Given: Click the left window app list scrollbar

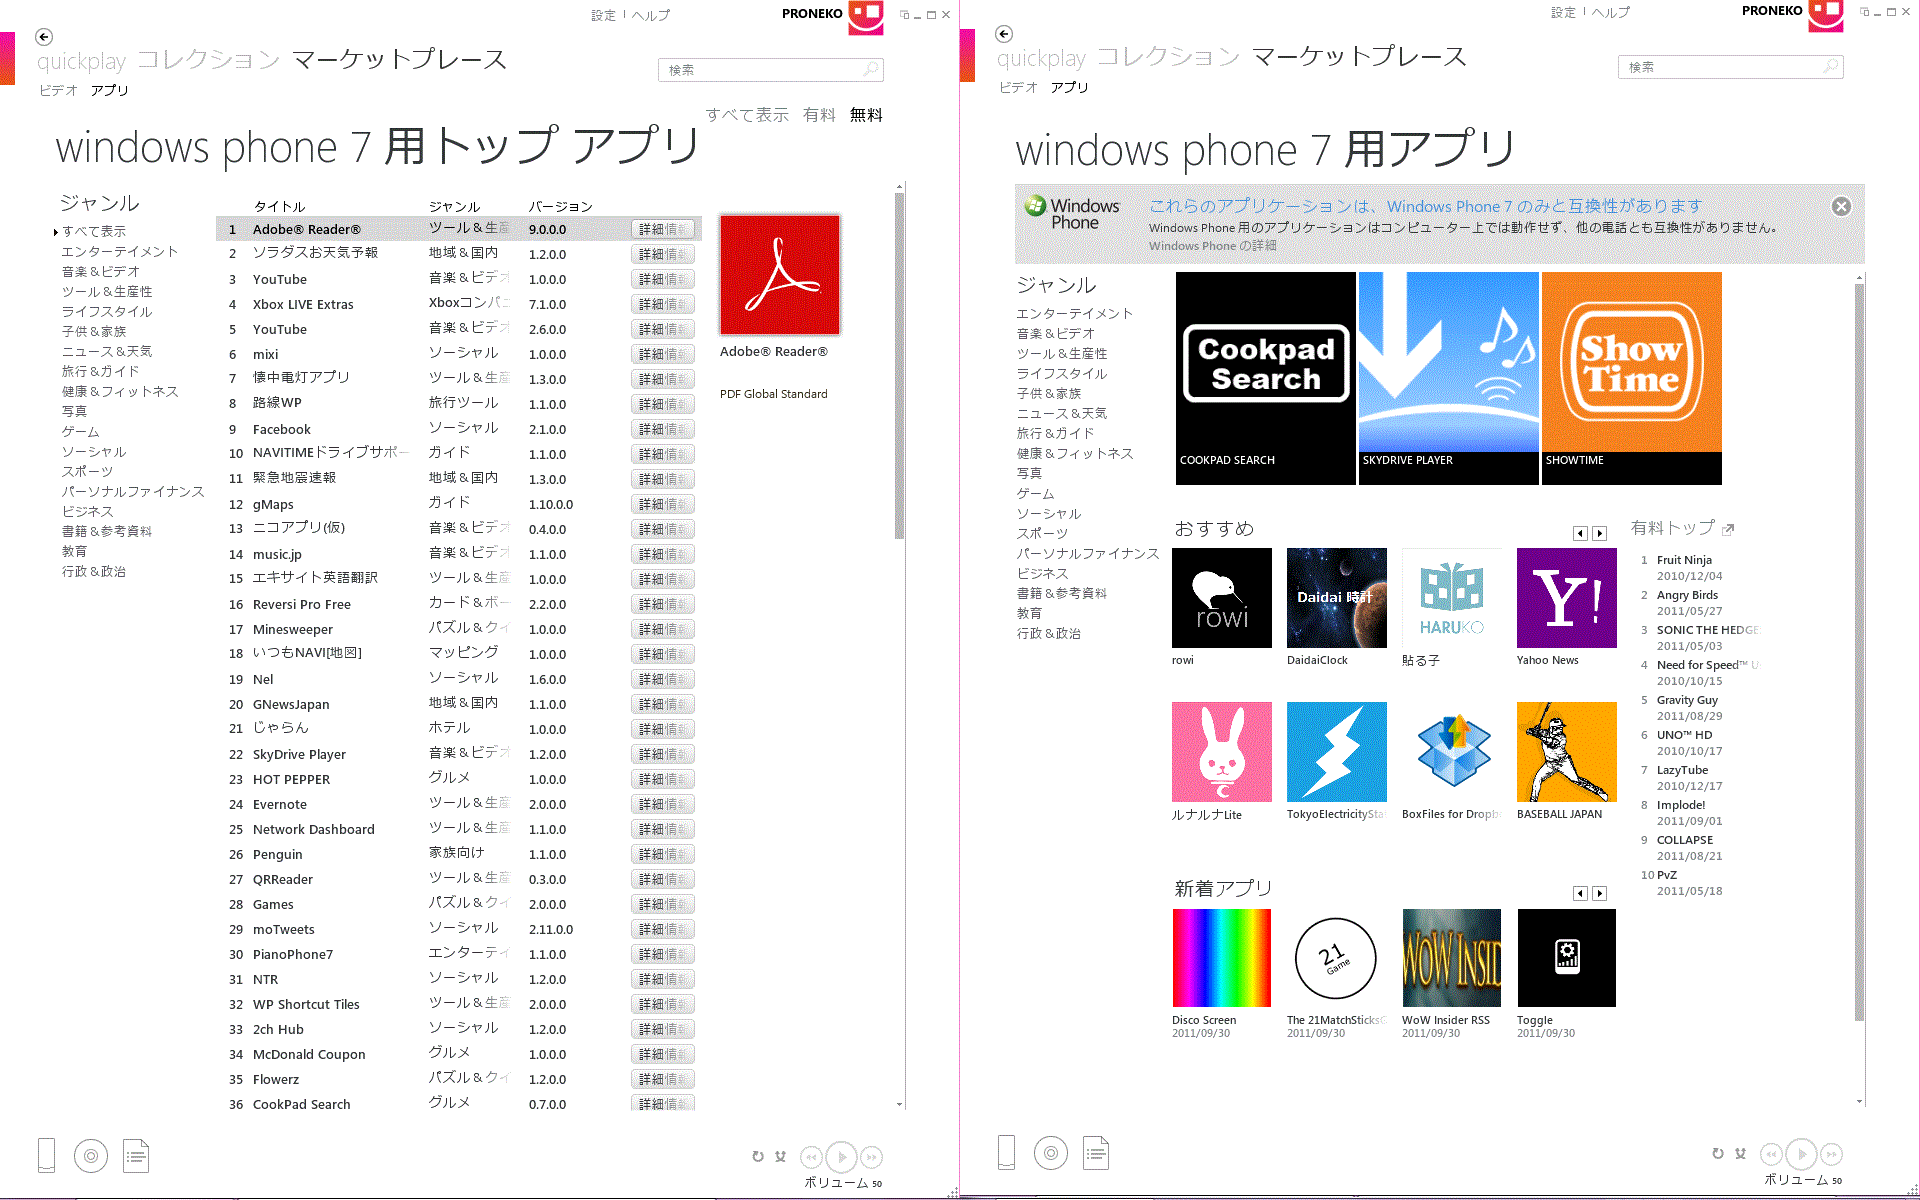Looking at the screenshot, I should tap(899, 366).
